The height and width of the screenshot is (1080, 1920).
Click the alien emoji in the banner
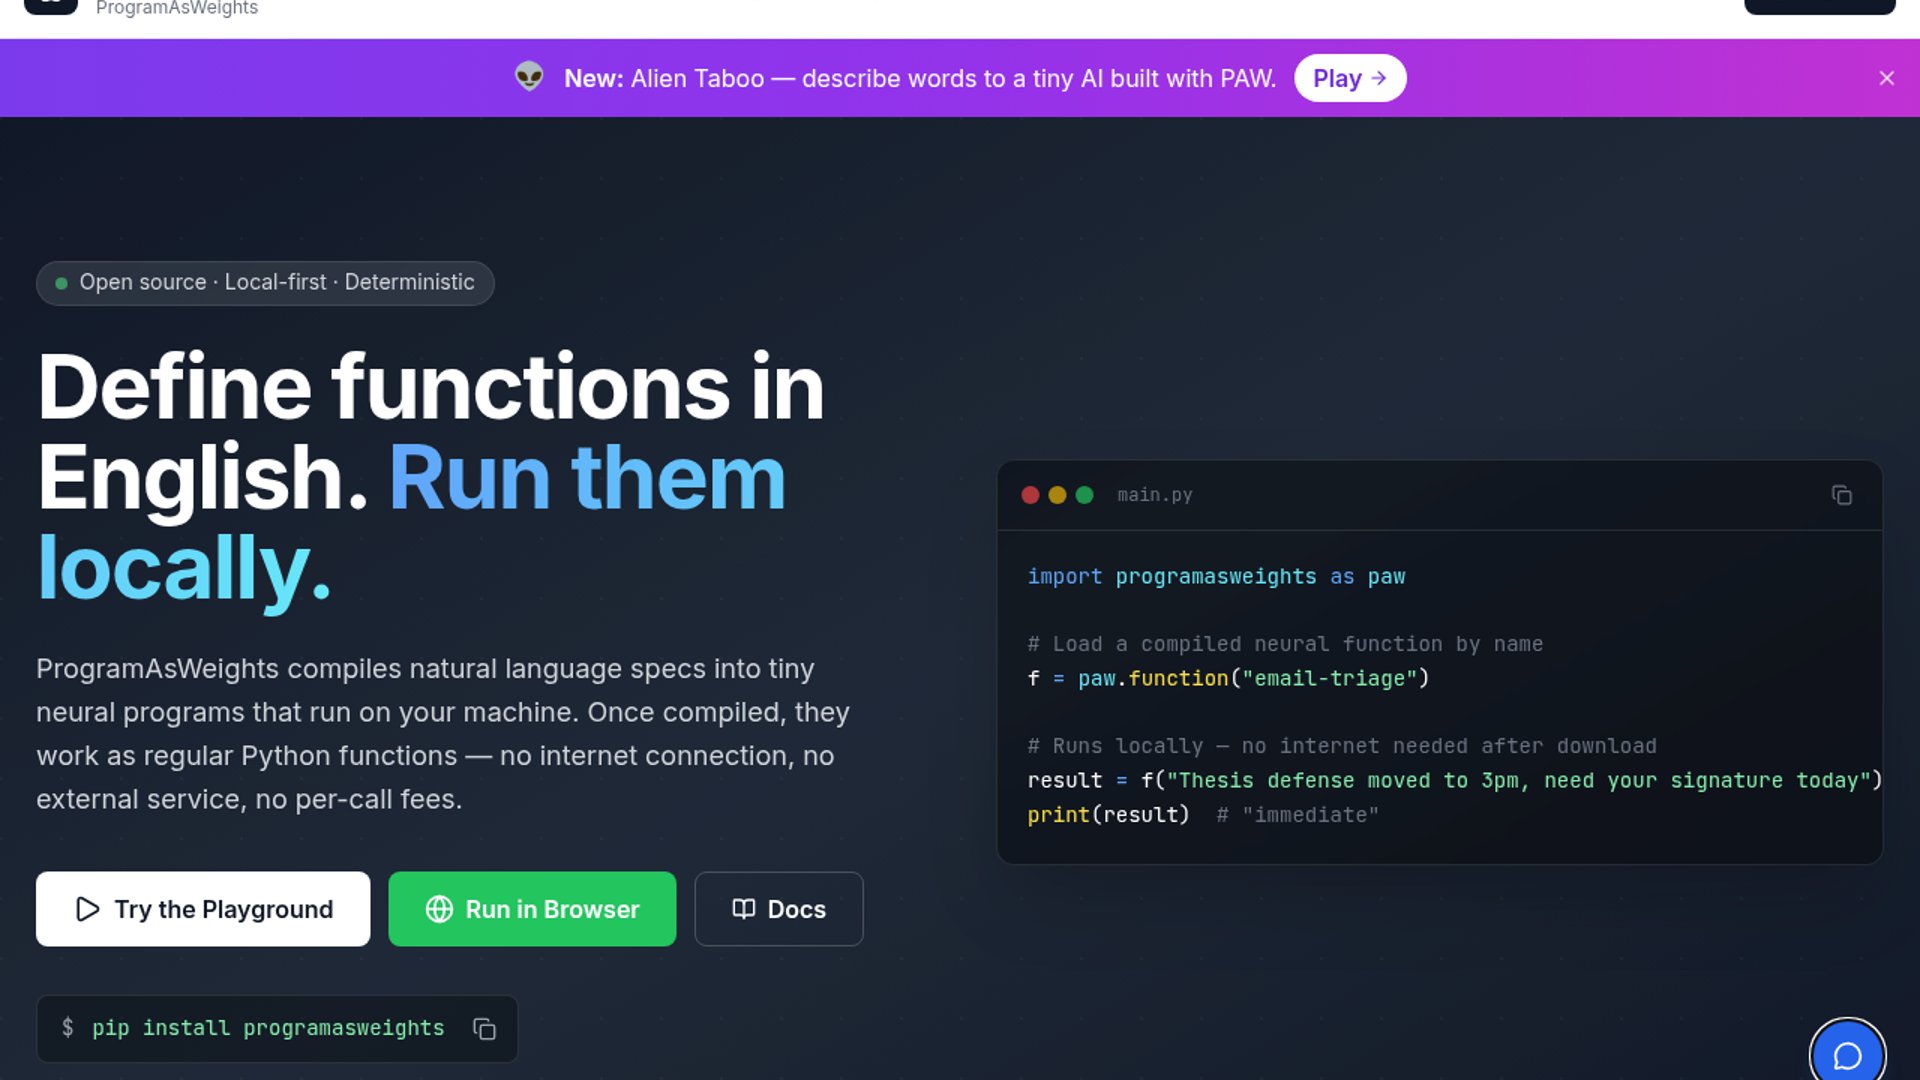(529, 77)
